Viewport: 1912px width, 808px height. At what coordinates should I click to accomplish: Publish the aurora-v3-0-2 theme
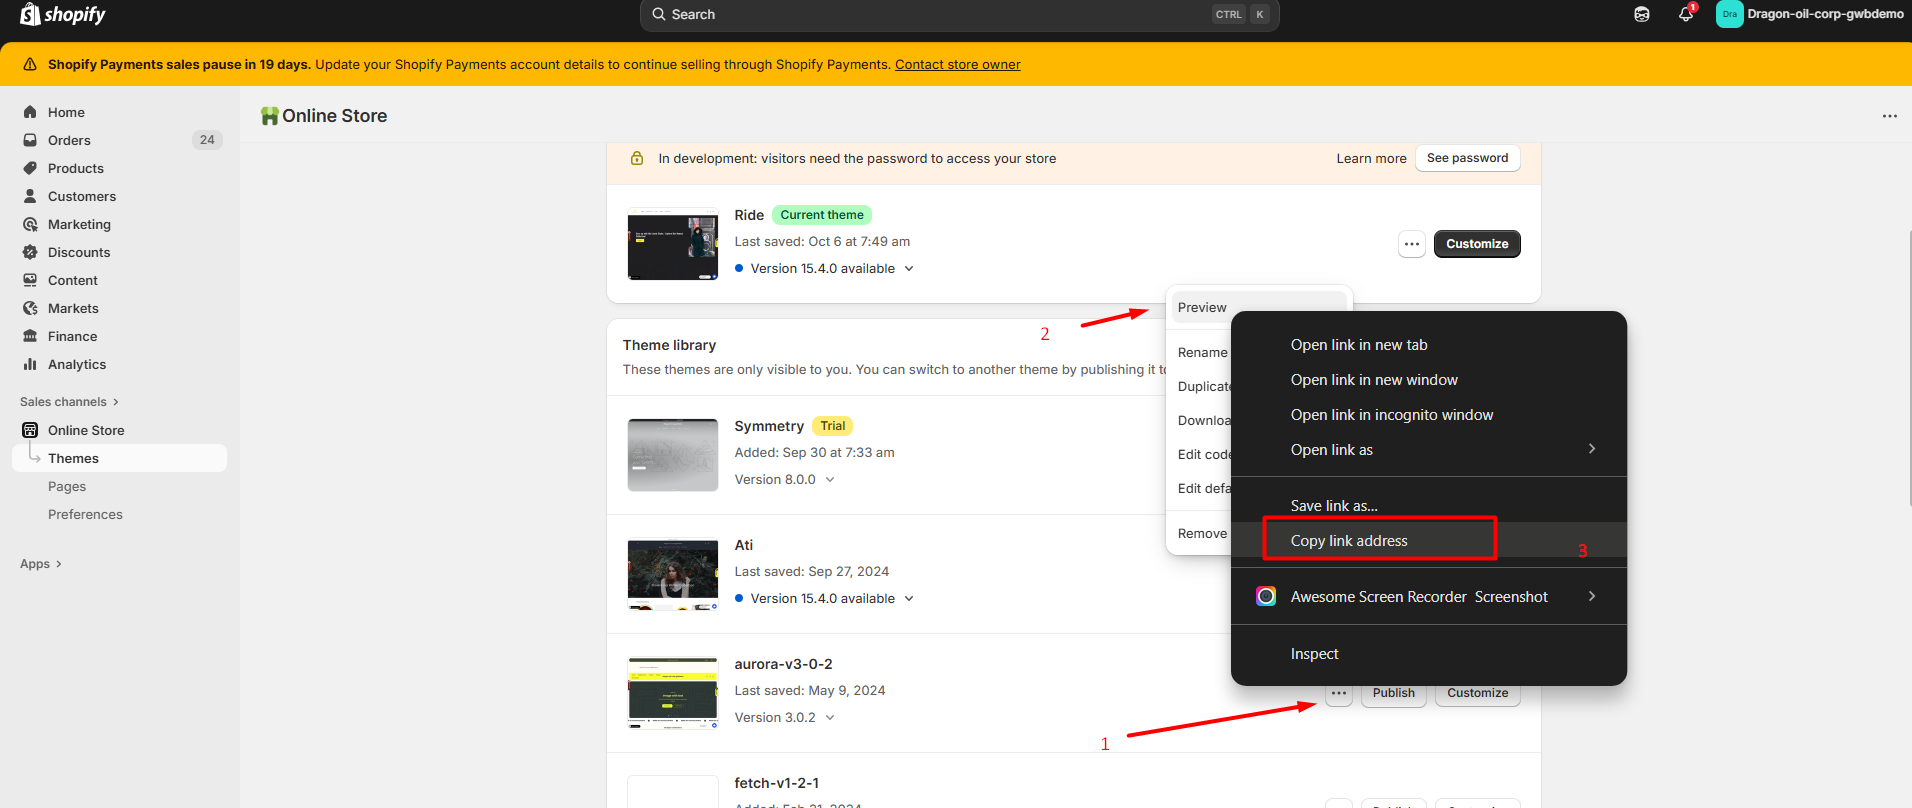pyautogui.click(x=1393, y=693)
